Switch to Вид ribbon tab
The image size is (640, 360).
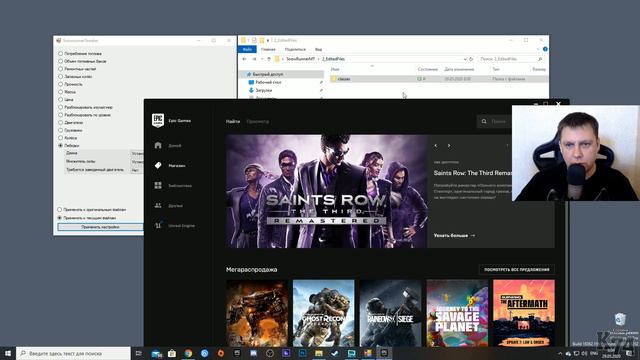point(318,49)
